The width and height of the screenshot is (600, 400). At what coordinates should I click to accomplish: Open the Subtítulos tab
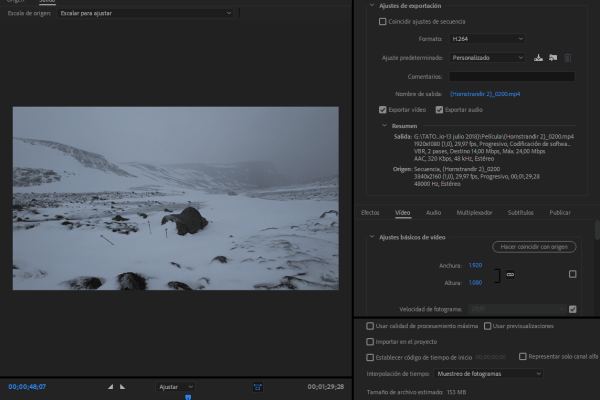point(520,213)
